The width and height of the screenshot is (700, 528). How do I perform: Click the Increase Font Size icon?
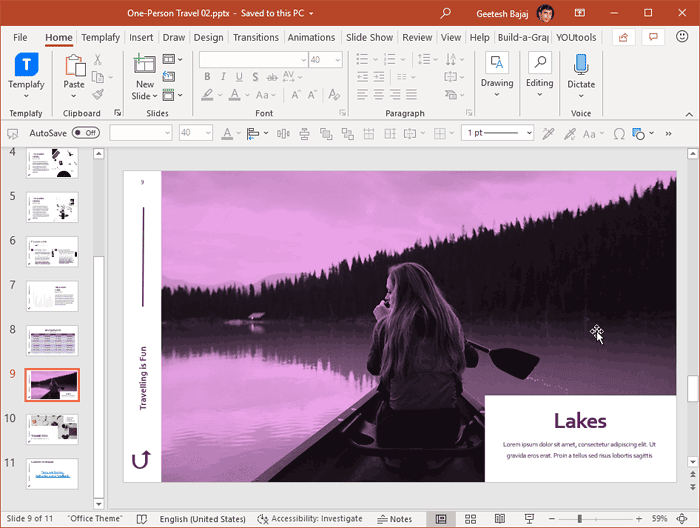296,95
